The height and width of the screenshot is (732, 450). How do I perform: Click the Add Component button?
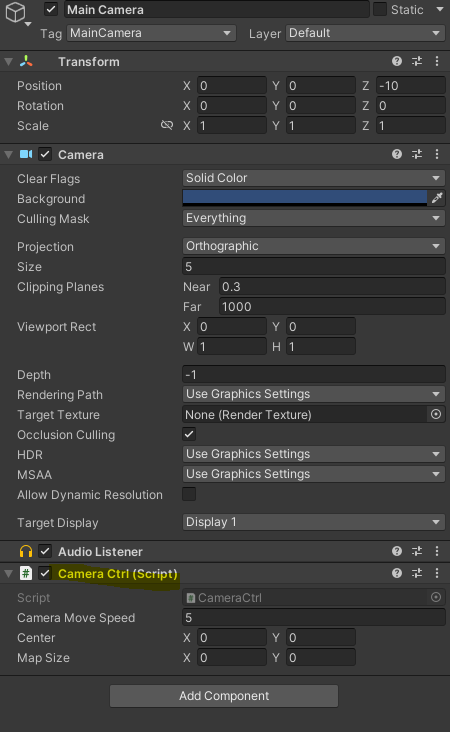pos(224,696)
